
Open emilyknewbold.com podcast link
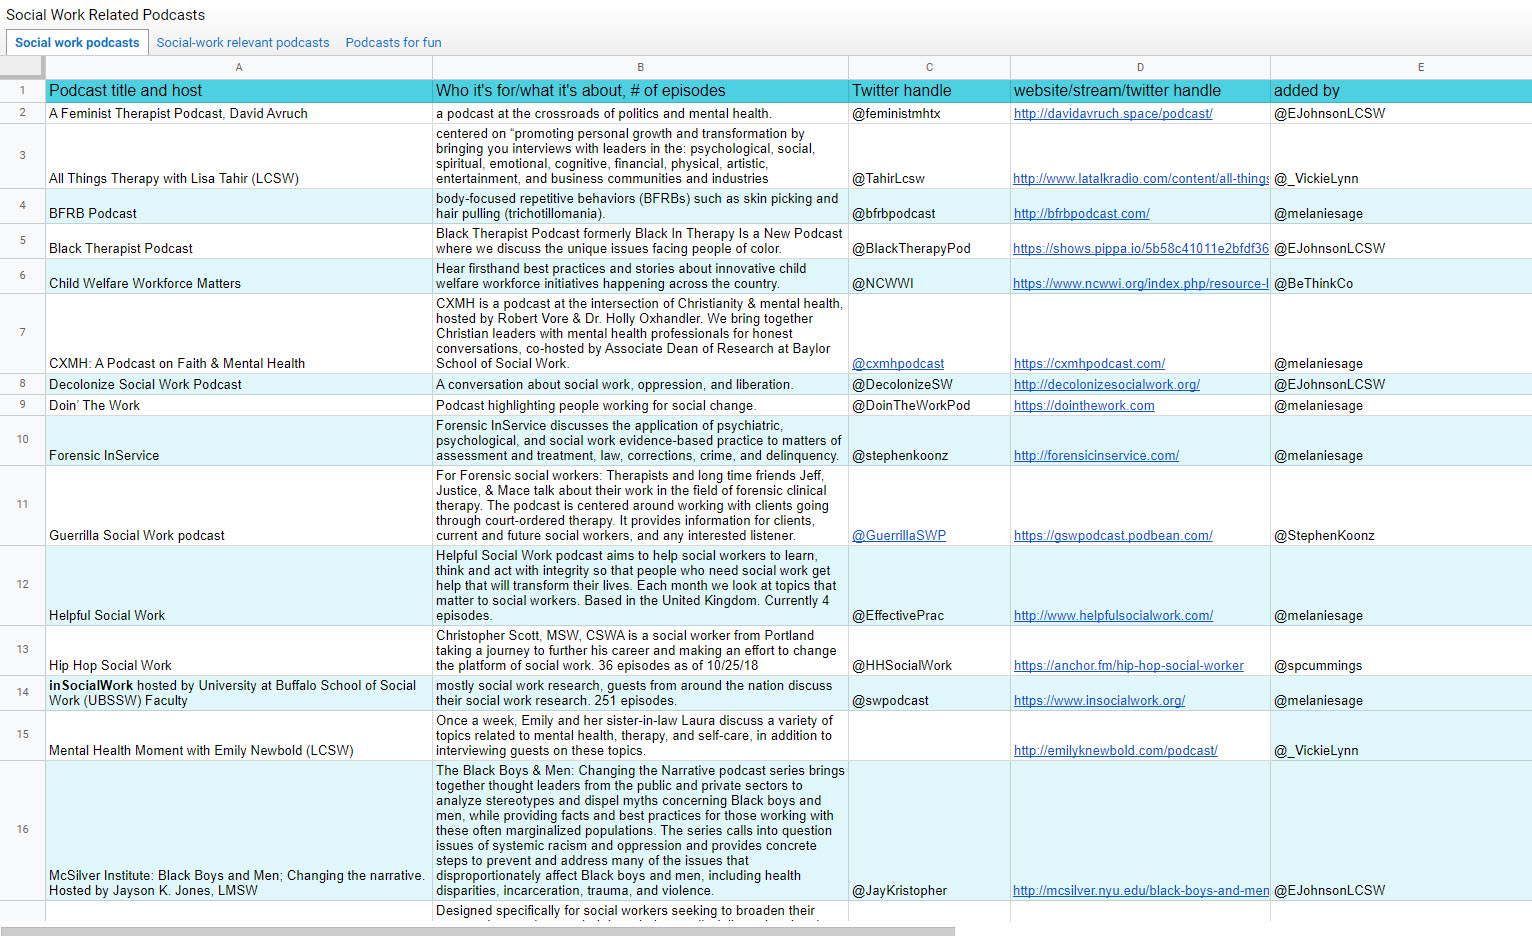pos(1116,751)
